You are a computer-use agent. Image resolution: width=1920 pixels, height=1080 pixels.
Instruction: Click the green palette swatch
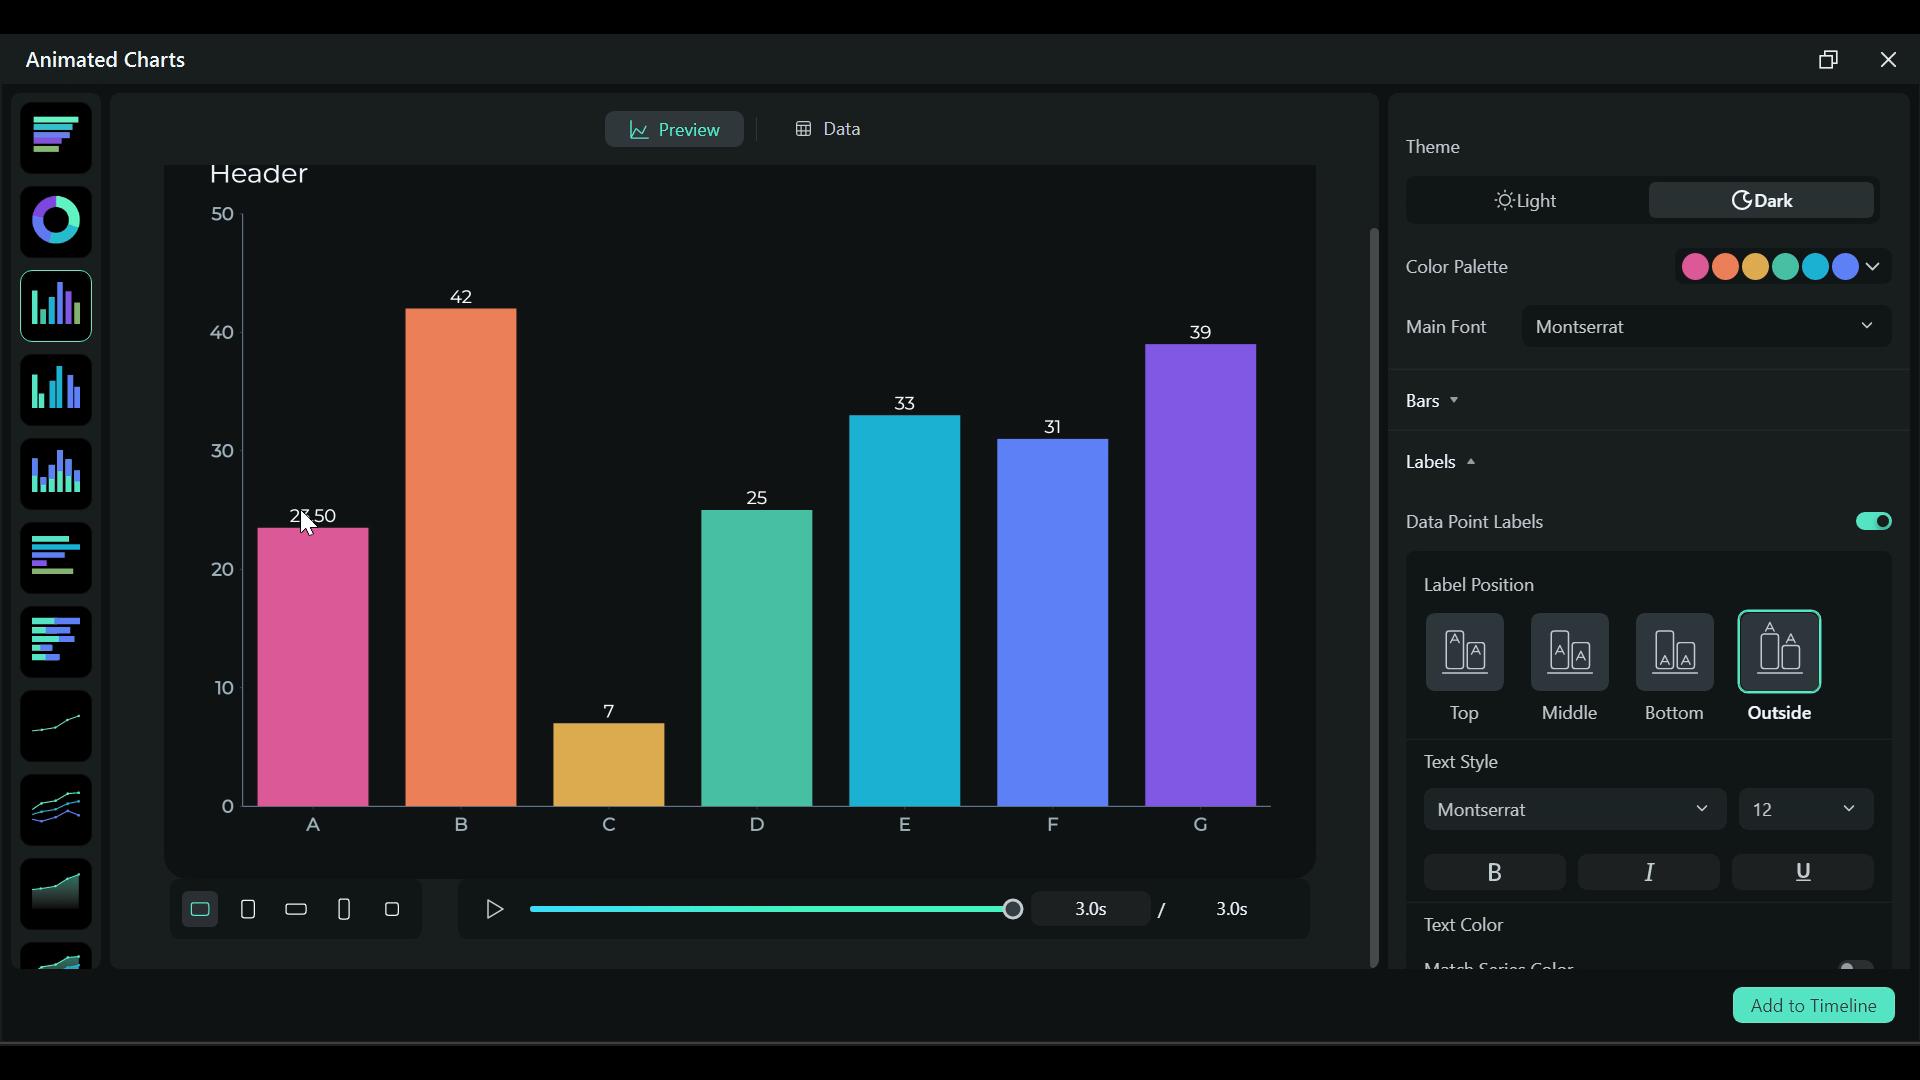pyautogui.click(x=1785, y=267)
